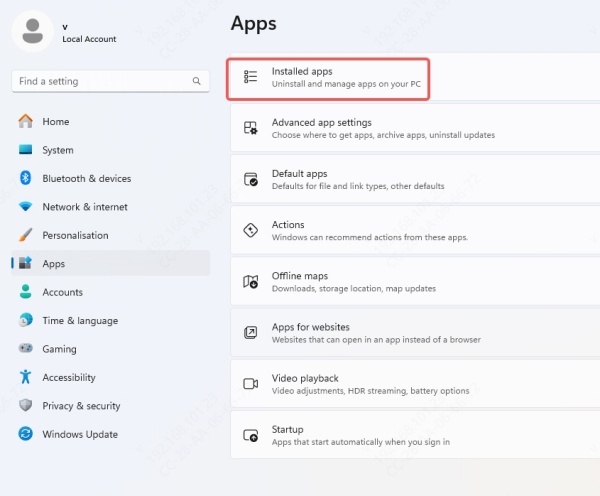Click the Apps sidebar icon
This screenshot has height=496, width=600.
(26, 263)
